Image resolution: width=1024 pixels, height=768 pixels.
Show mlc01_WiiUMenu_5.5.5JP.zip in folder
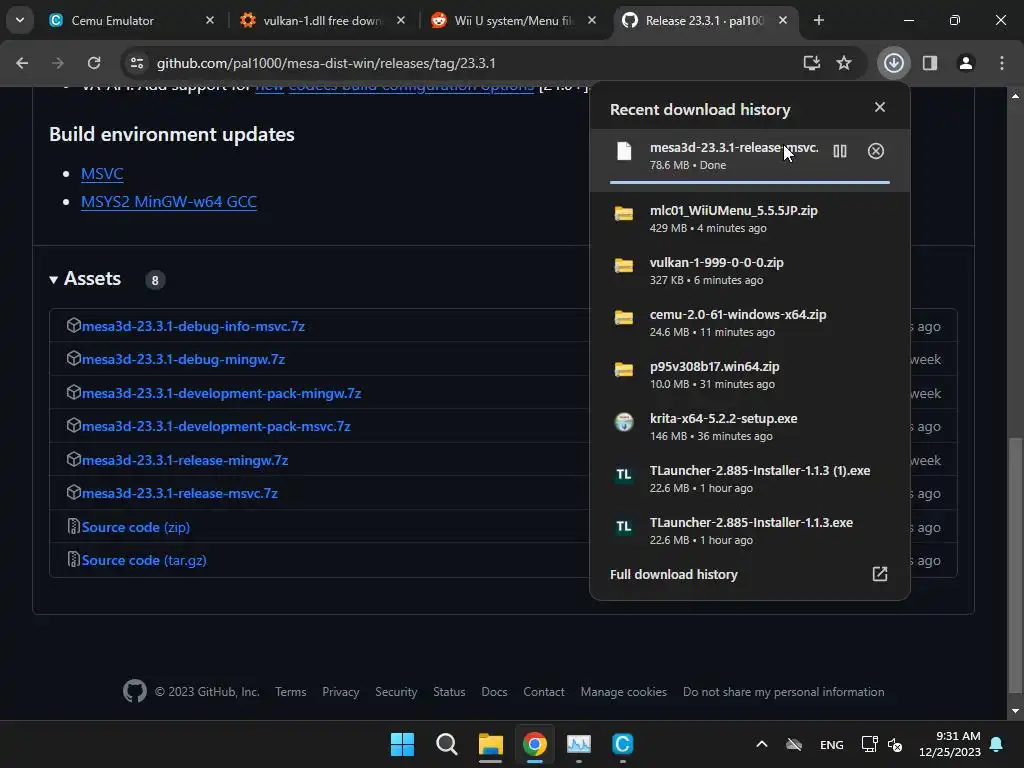[624, 214]
